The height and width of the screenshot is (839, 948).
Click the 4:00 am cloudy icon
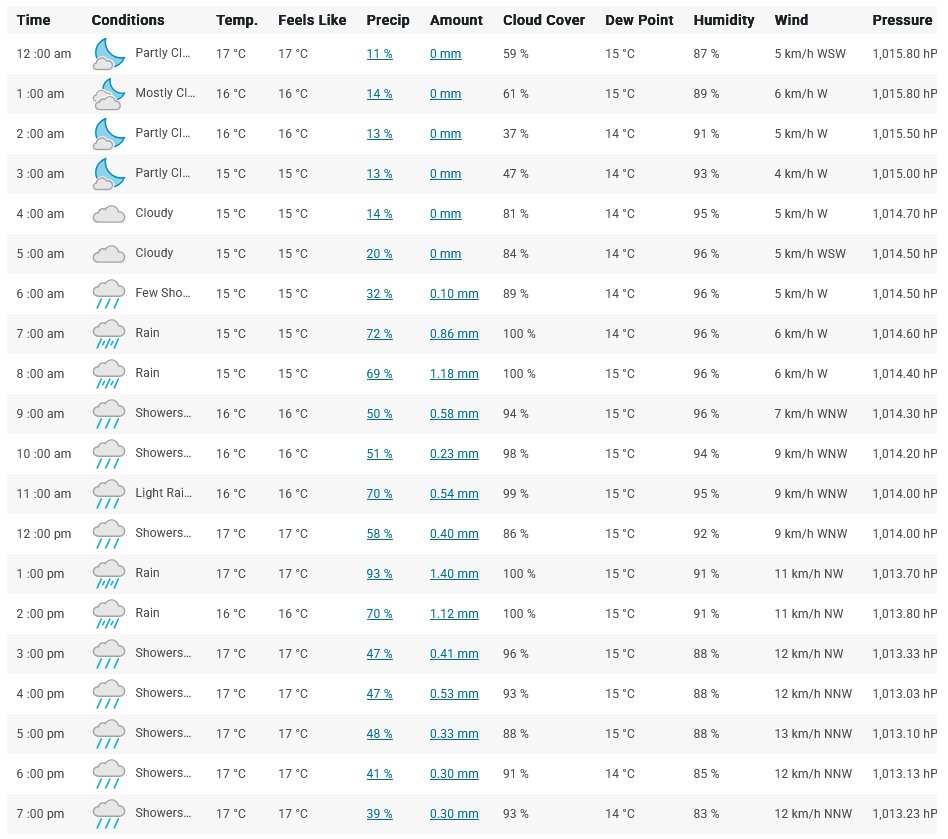coord(109,214)
